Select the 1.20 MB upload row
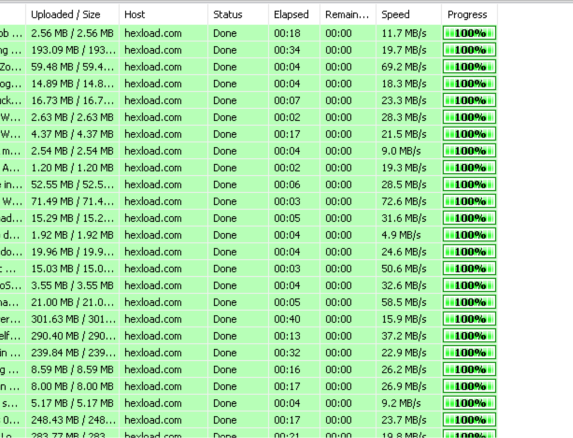The width and height of the screenshot is (573, 438). pyautogui.click(x=248, y=168)
